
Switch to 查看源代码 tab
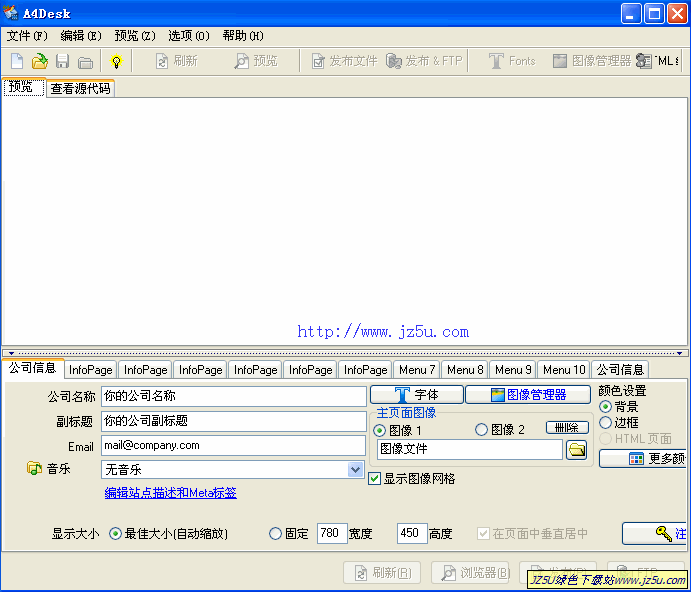pyautogui.click(x=80, y=89)
